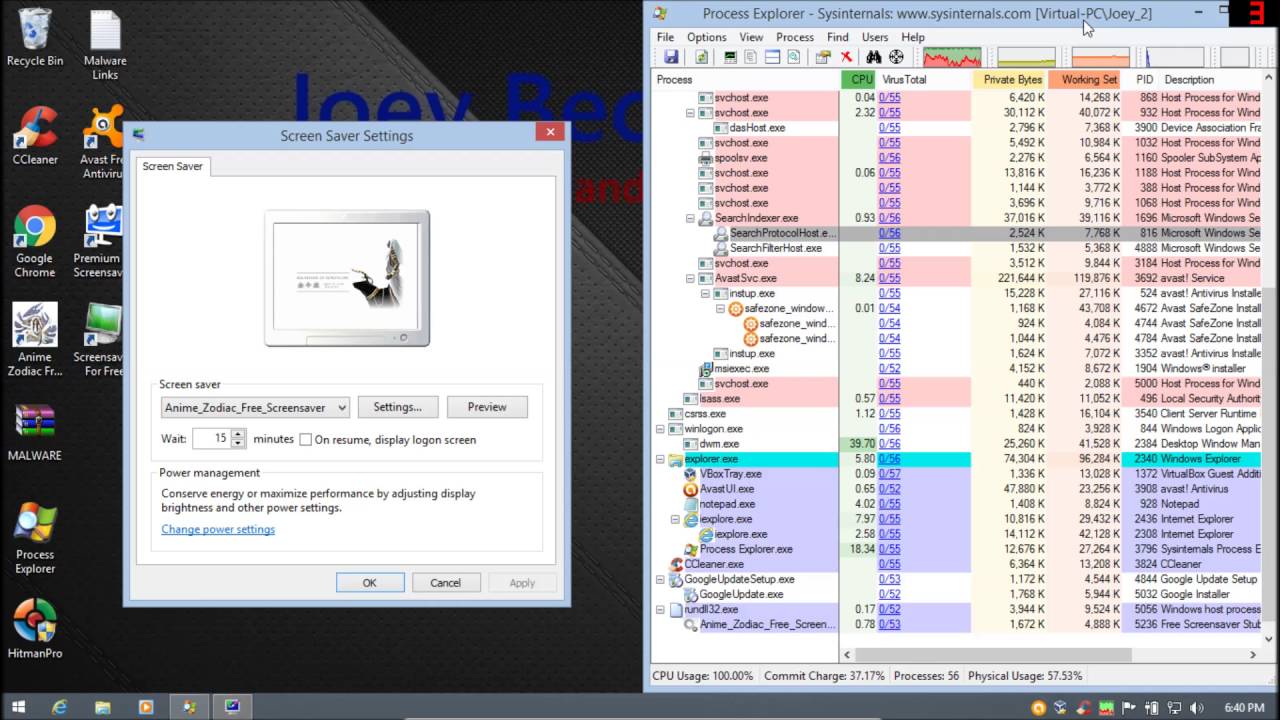Click the Save icon in Process Explorer toolbar
The height and width of the screenshot is (720, 1280).
(670, 57)
